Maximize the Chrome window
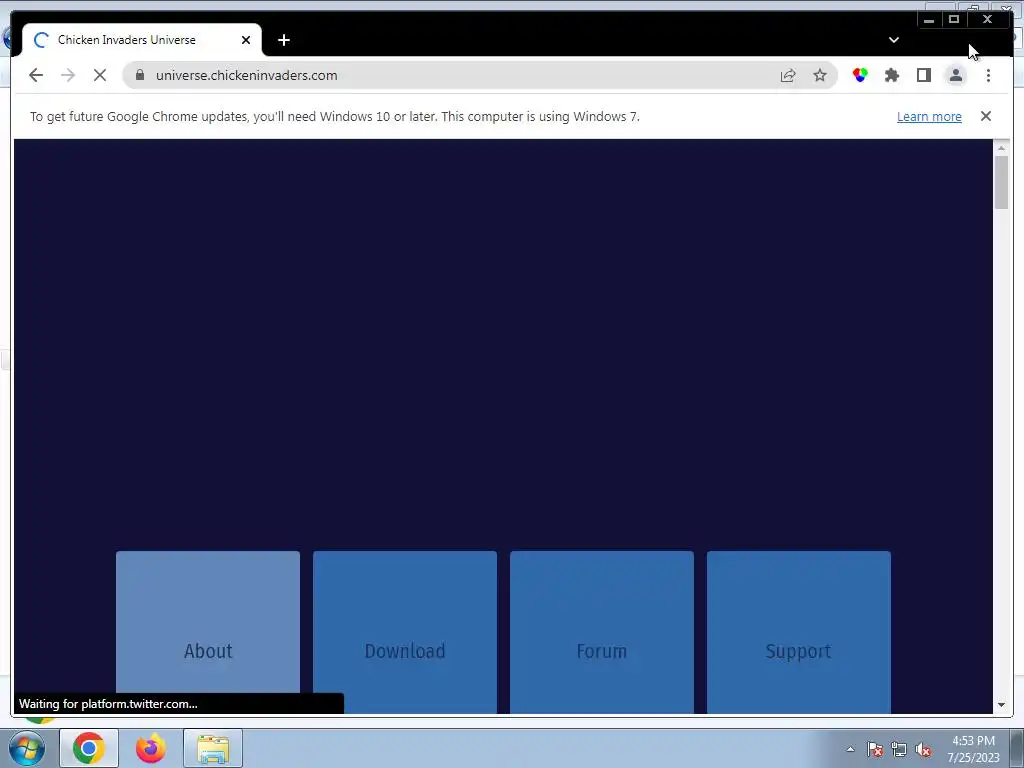The image size is (1024, 768). pyautogui.click(x=953, y=20)
